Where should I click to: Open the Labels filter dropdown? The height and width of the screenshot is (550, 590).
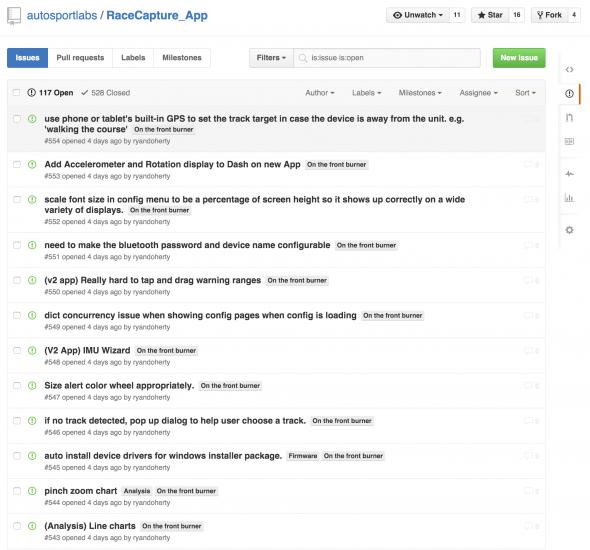[x=366, y=93]
